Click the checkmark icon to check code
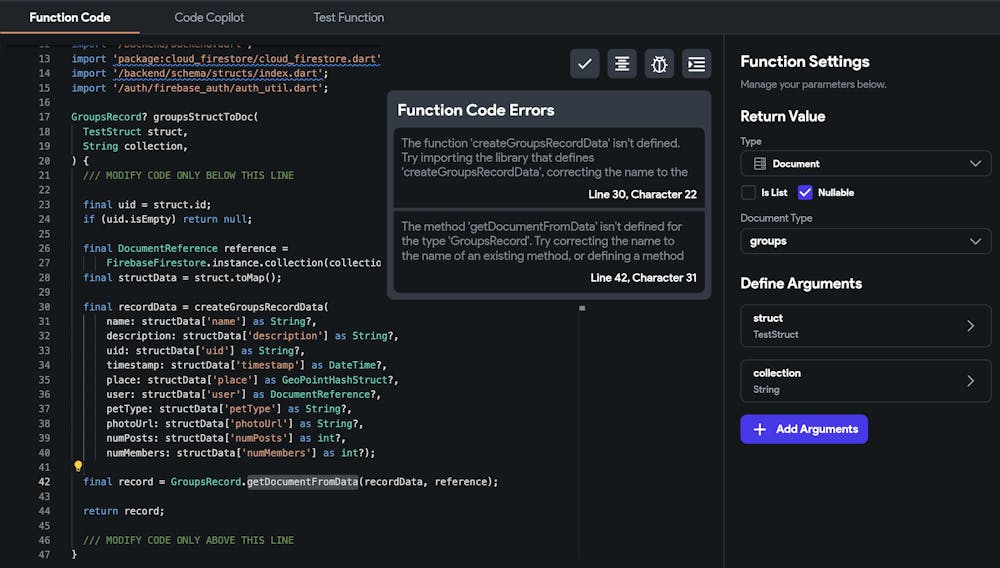 (x=585, y=63)
